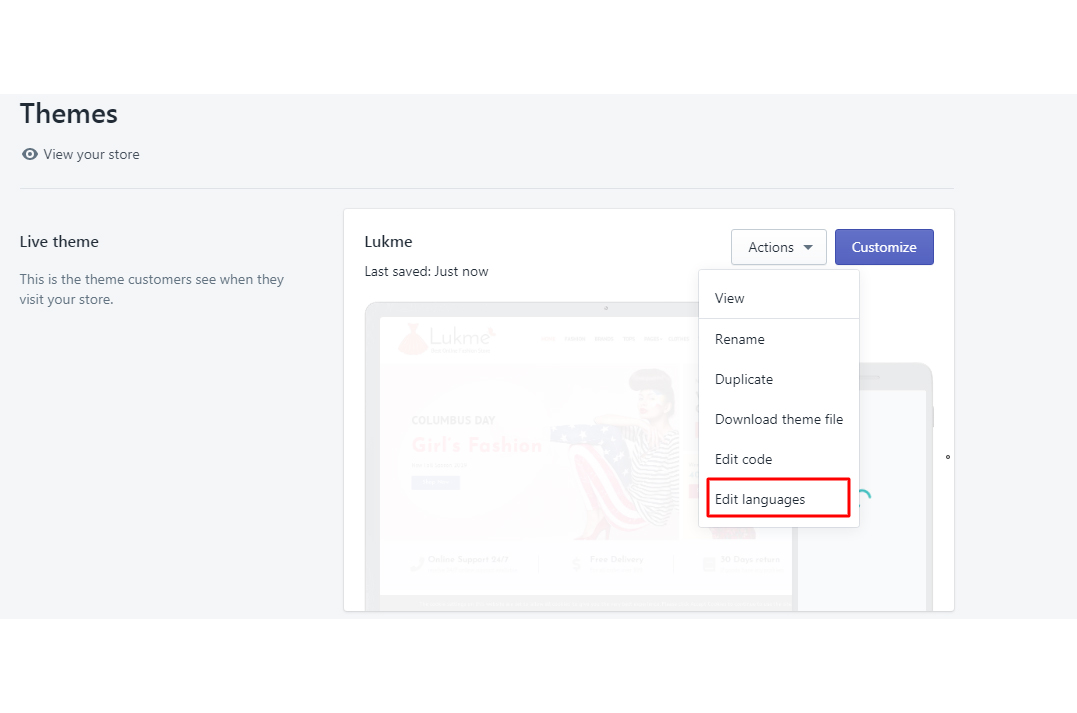Click the shop button under Girl's Fashion
This screenshot has height=713, width=1077.
(x=435, y=482)
